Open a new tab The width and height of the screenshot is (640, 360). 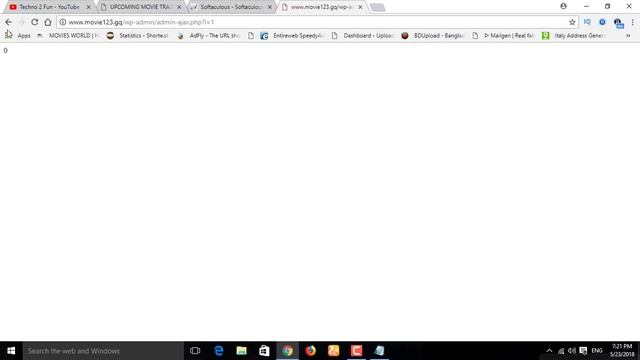pos(378,7)
